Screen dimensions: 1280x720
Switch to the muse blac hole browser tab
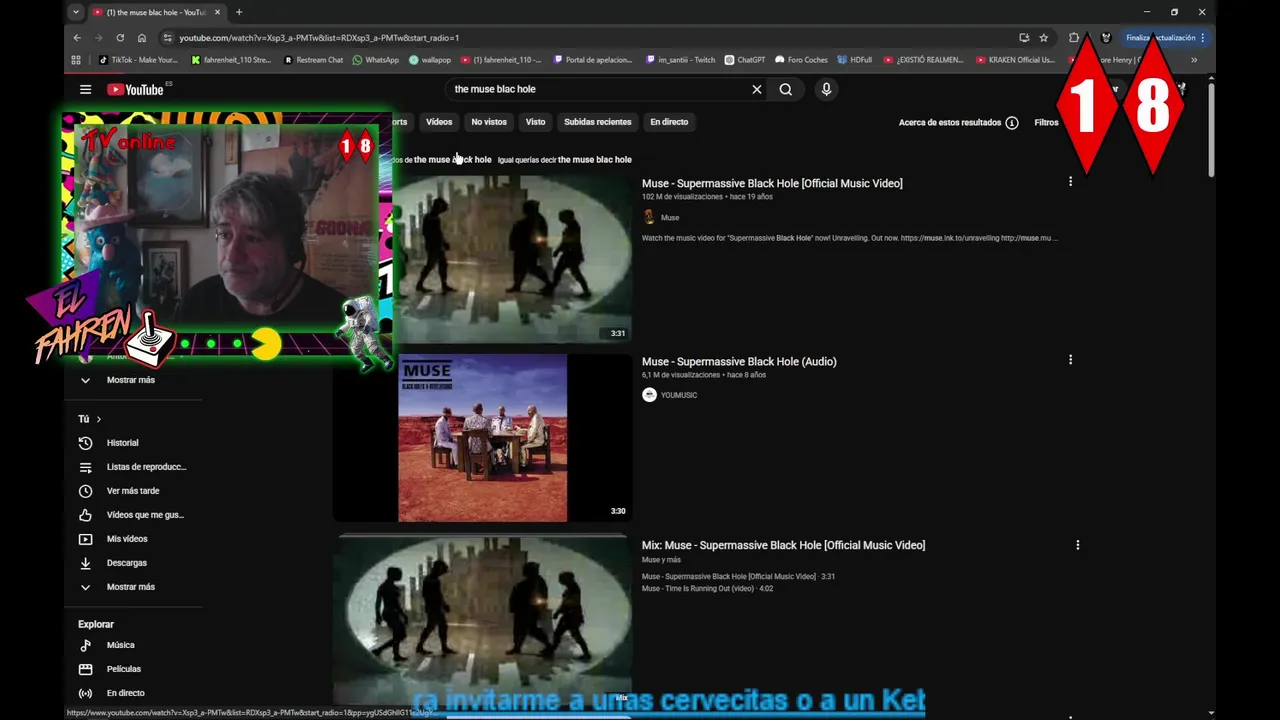(x=156, y=12)
